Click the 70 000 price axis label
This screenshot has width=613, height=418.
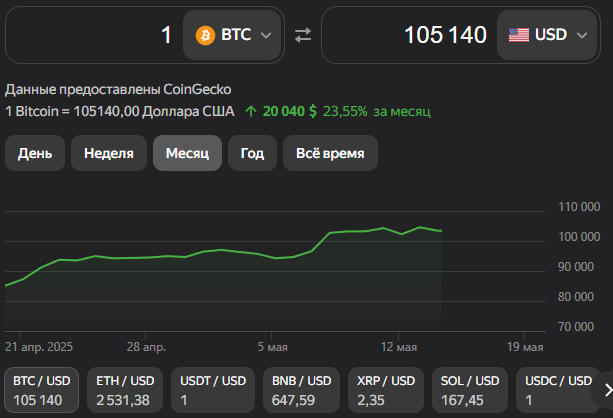[x=575, y=327]
